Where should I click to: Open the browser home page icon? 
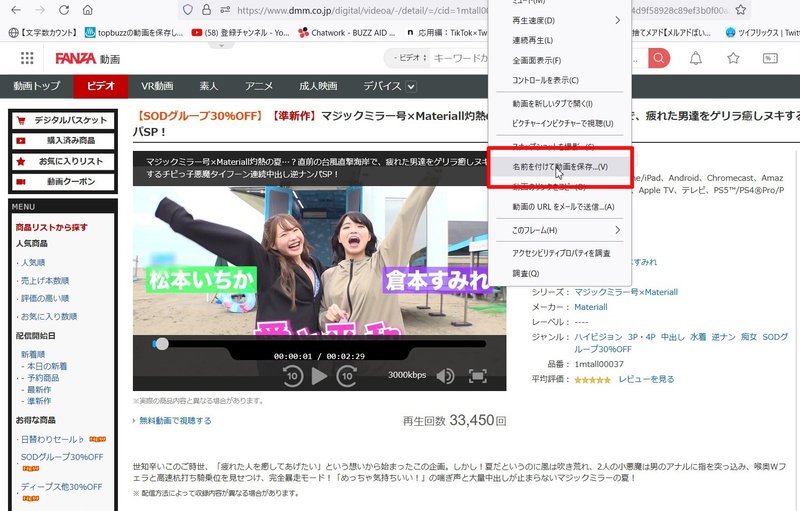[x=88, y=10]
